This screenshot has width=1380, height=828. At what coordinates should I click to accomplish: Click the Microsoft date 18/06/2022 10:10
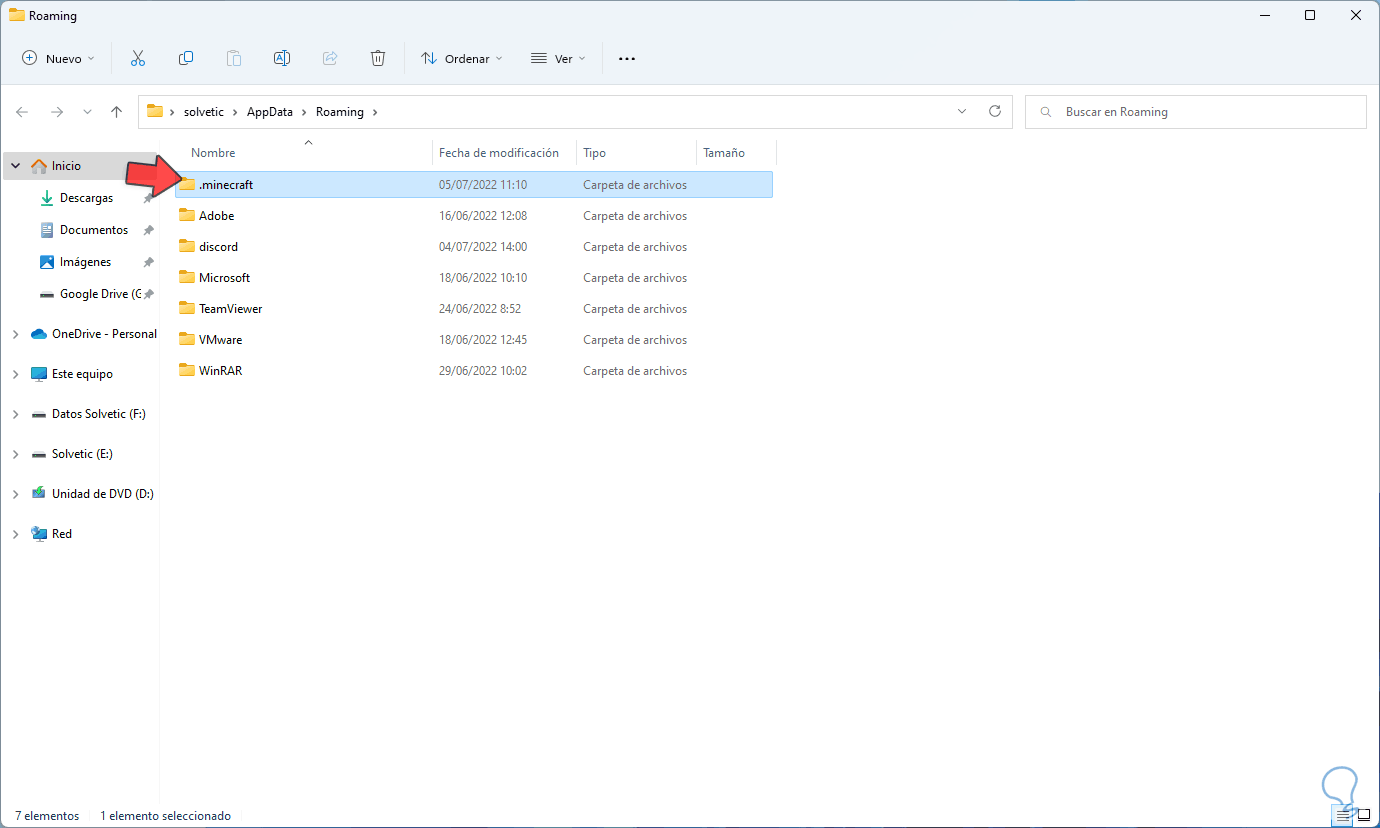pos(483,278)
